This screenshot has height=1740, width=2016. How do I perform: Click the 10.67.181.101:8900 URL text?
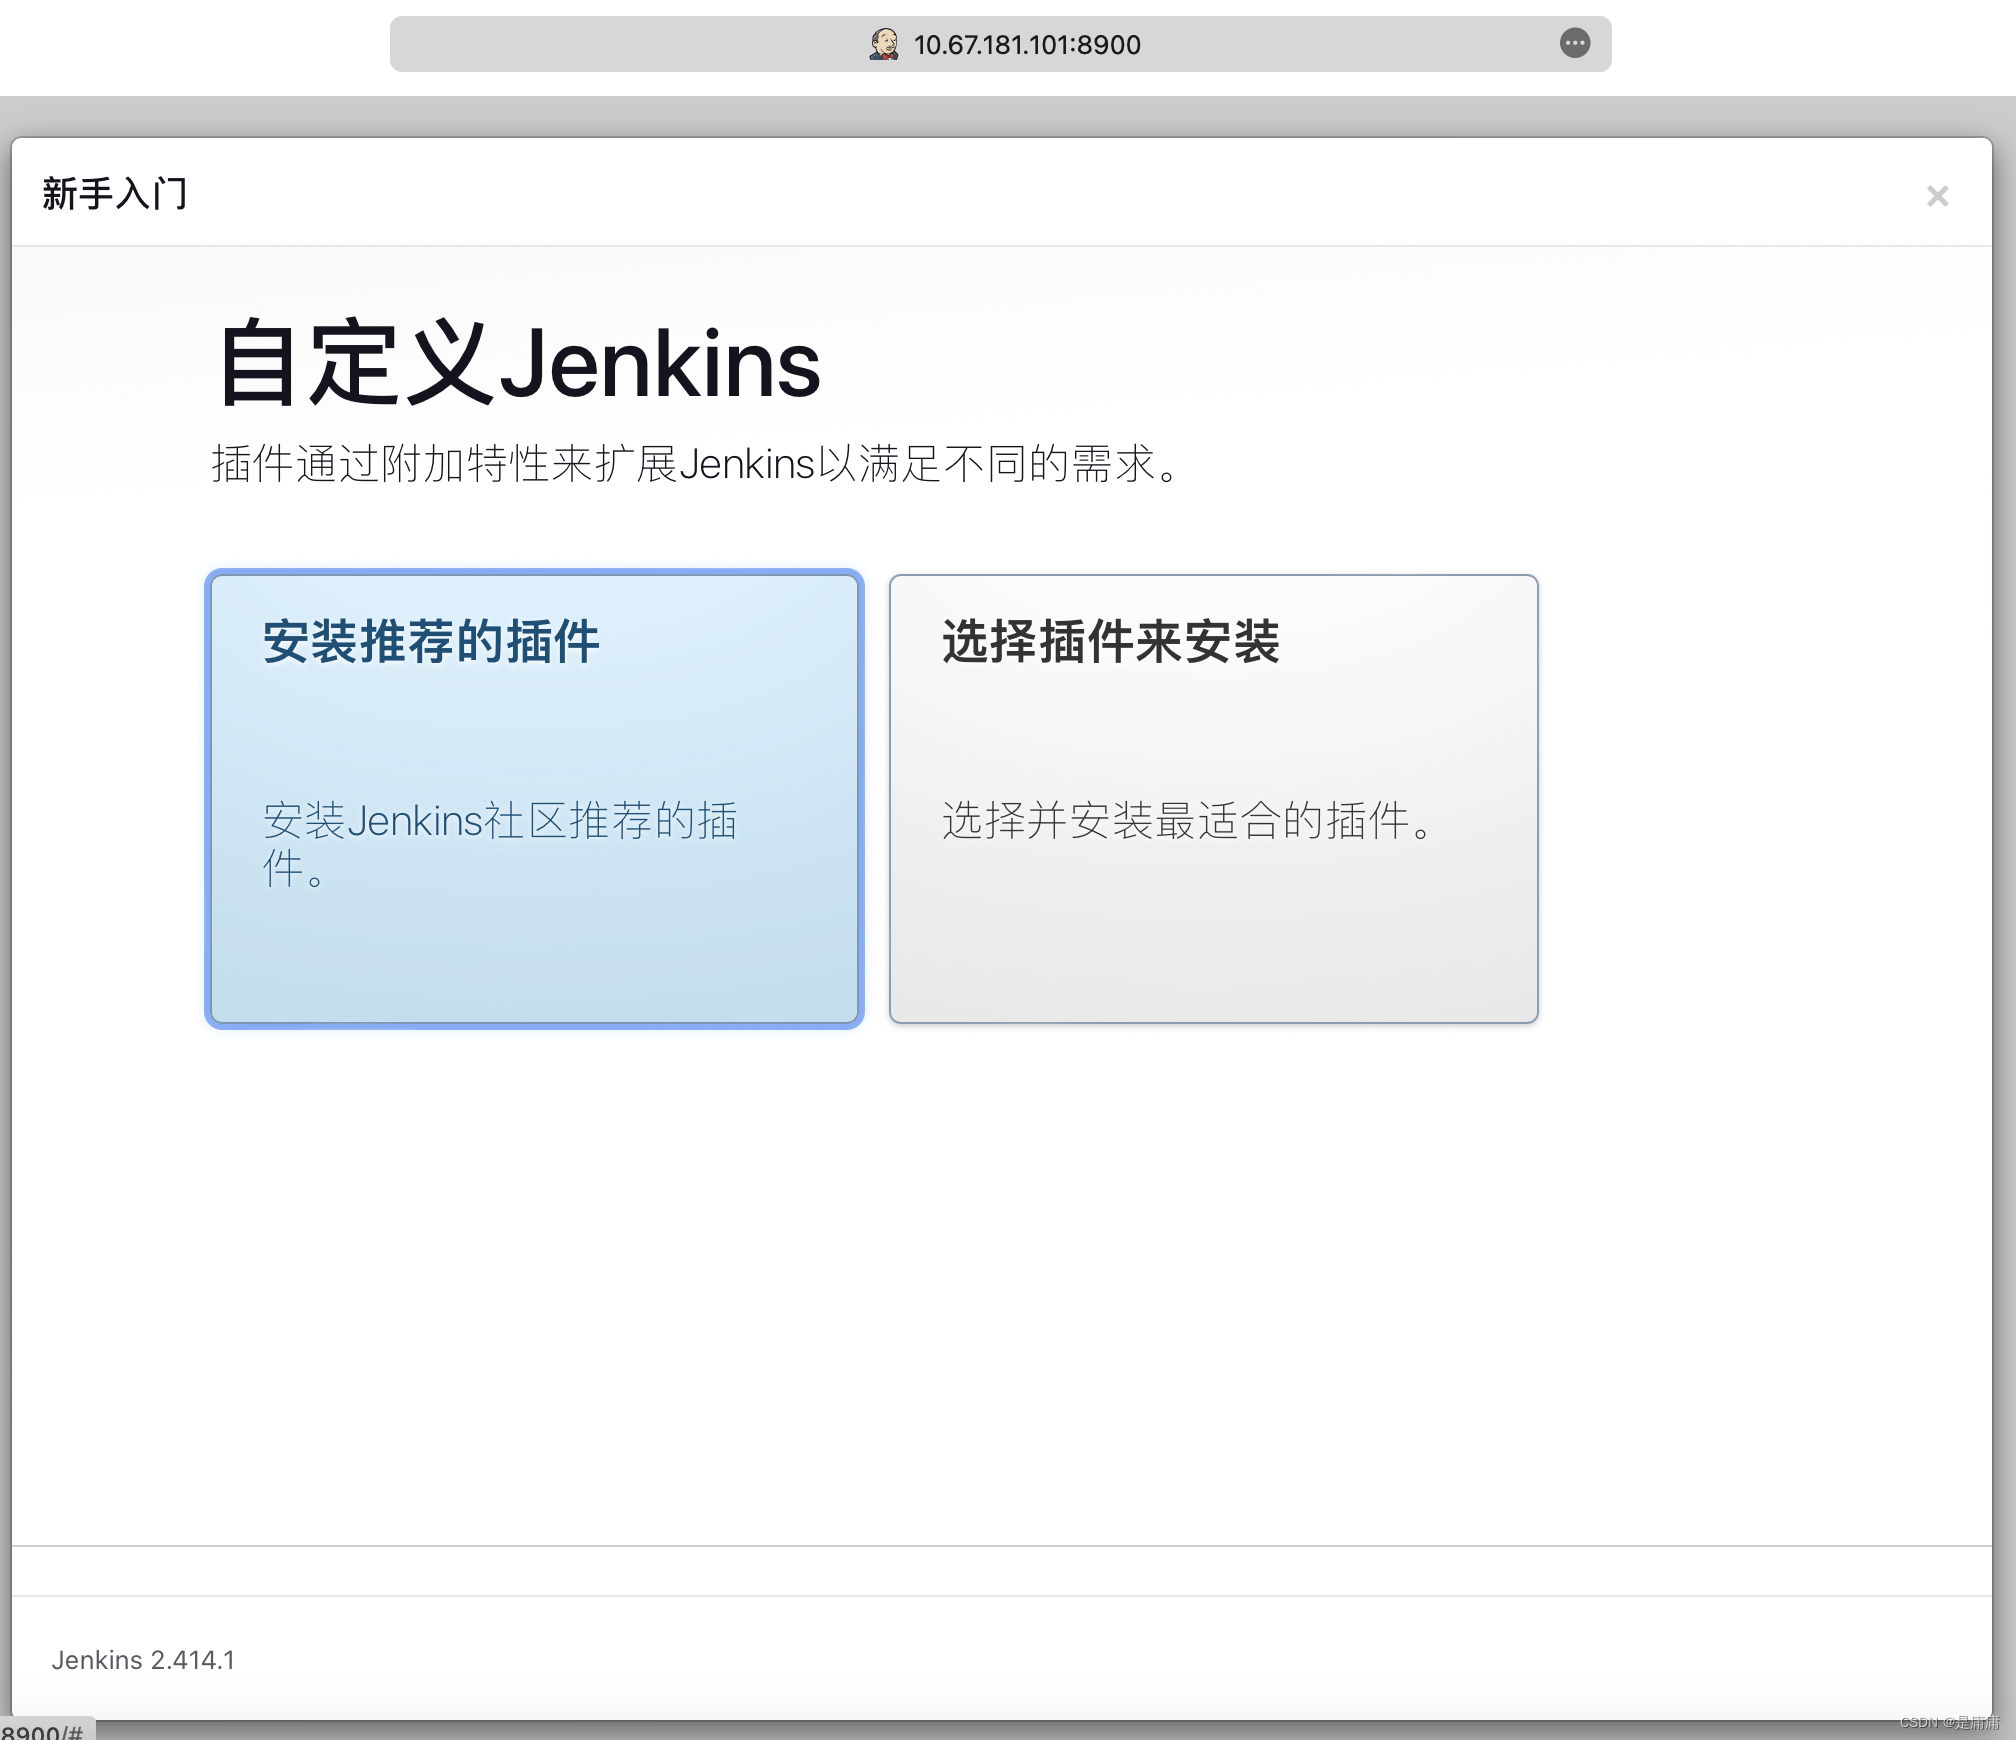[x=1027, y=45]
